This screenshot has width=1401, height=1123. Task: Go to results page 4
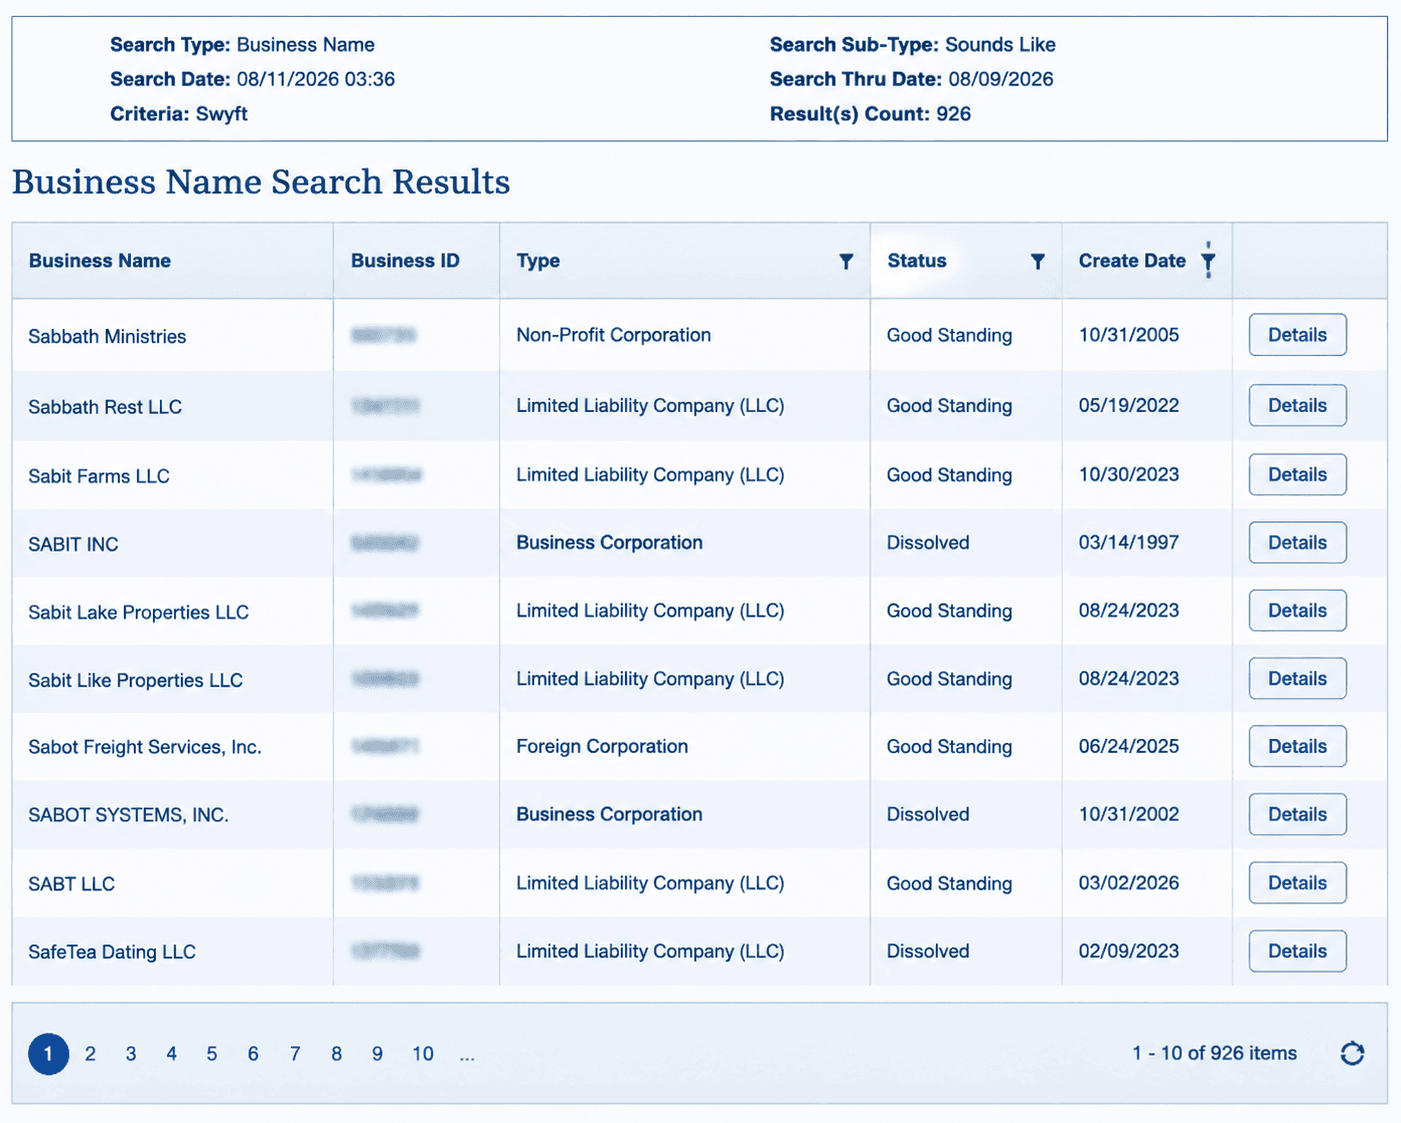coord(171,1054)
